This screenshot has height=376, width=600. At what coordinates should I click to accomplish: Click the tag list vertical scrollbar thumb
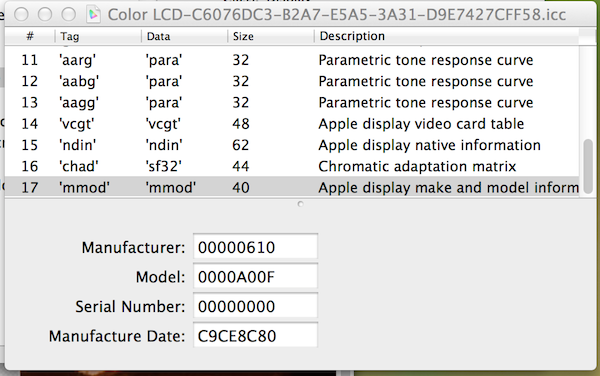point(588,167)
